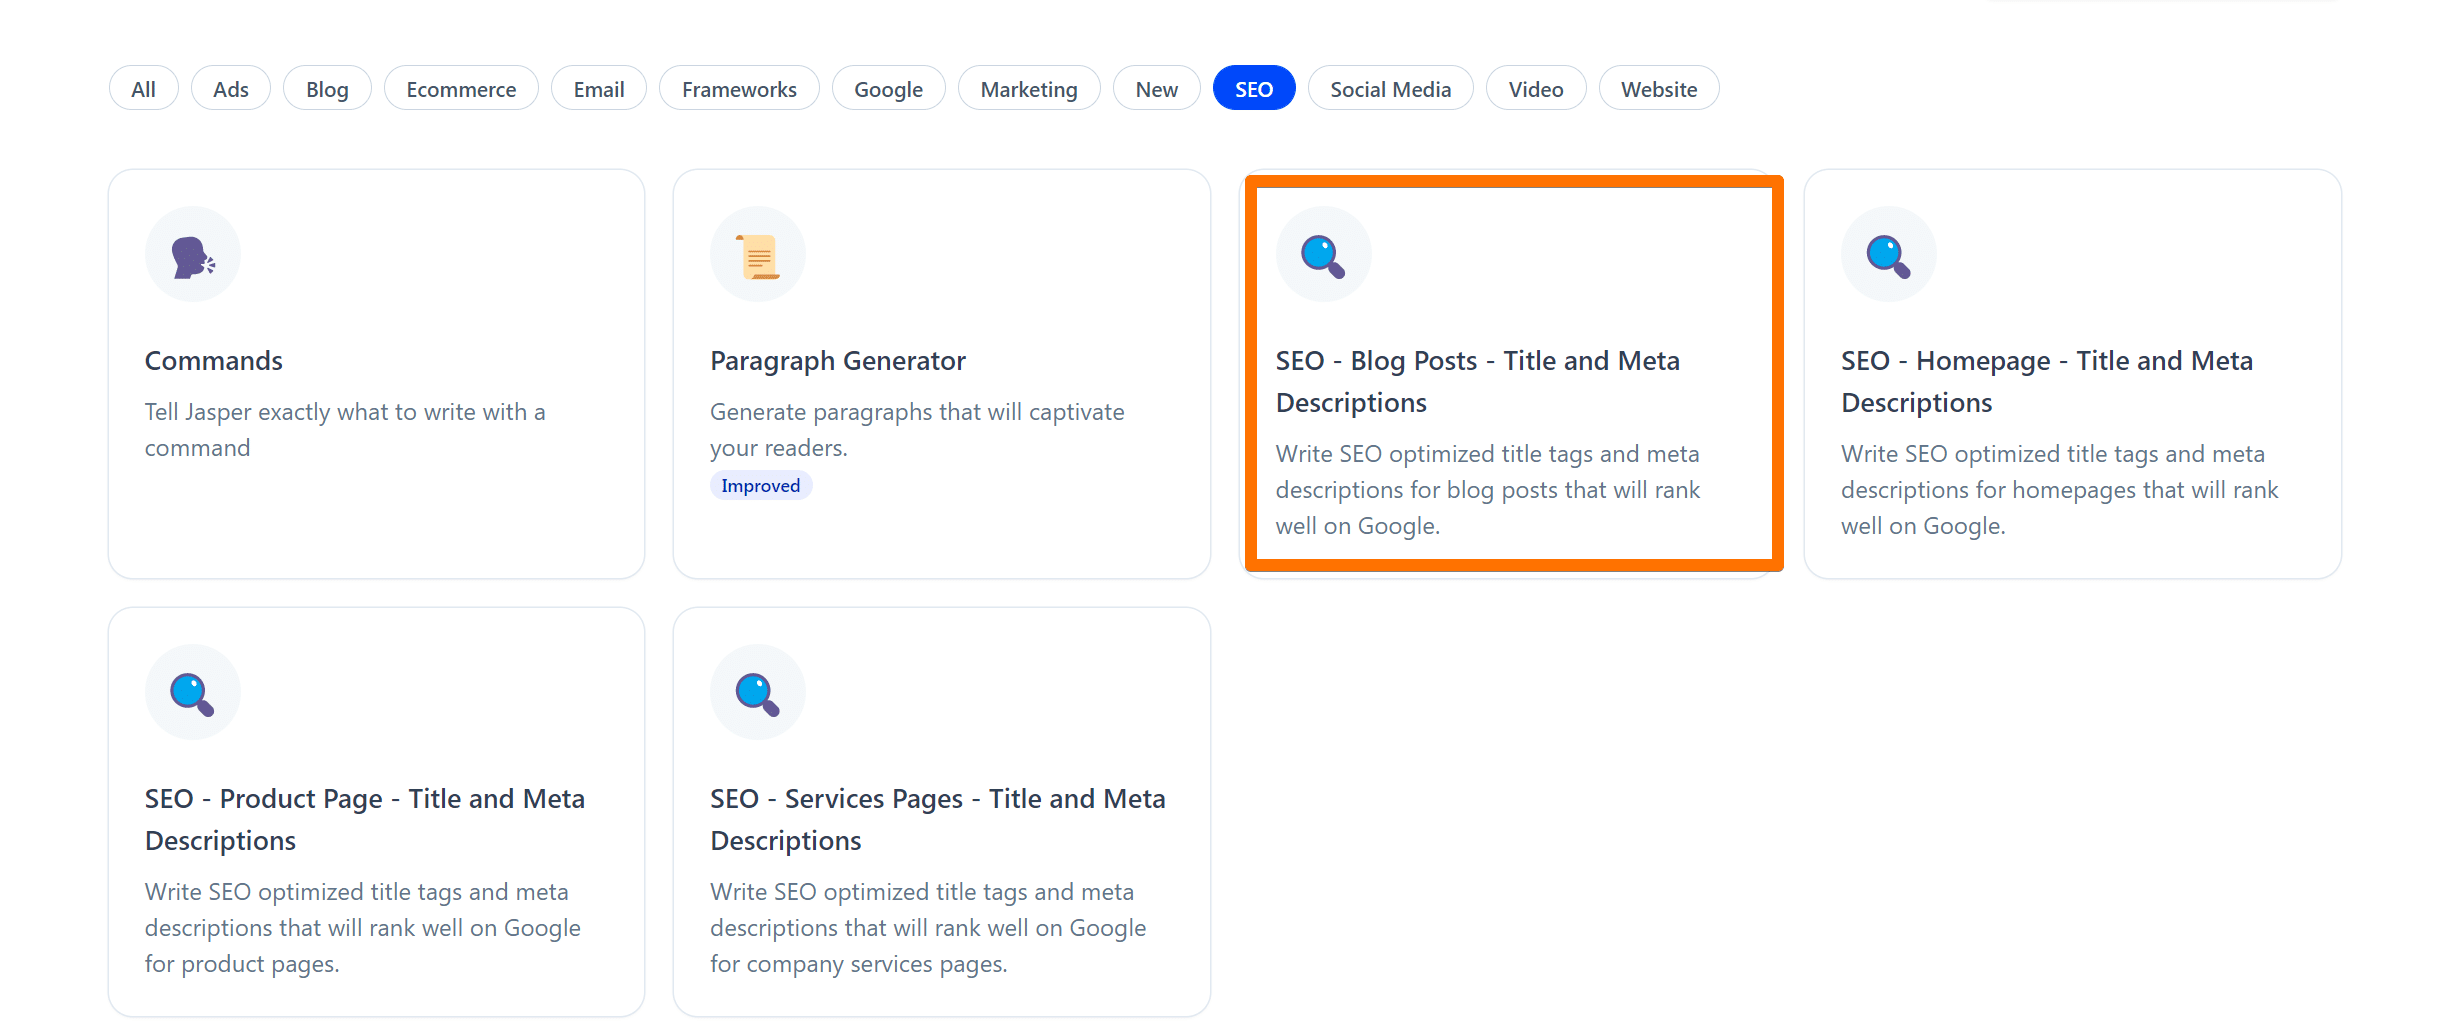Screen dimensions: 2446x1024
Task: Filter templates by Video
Action: point(1536,89)
